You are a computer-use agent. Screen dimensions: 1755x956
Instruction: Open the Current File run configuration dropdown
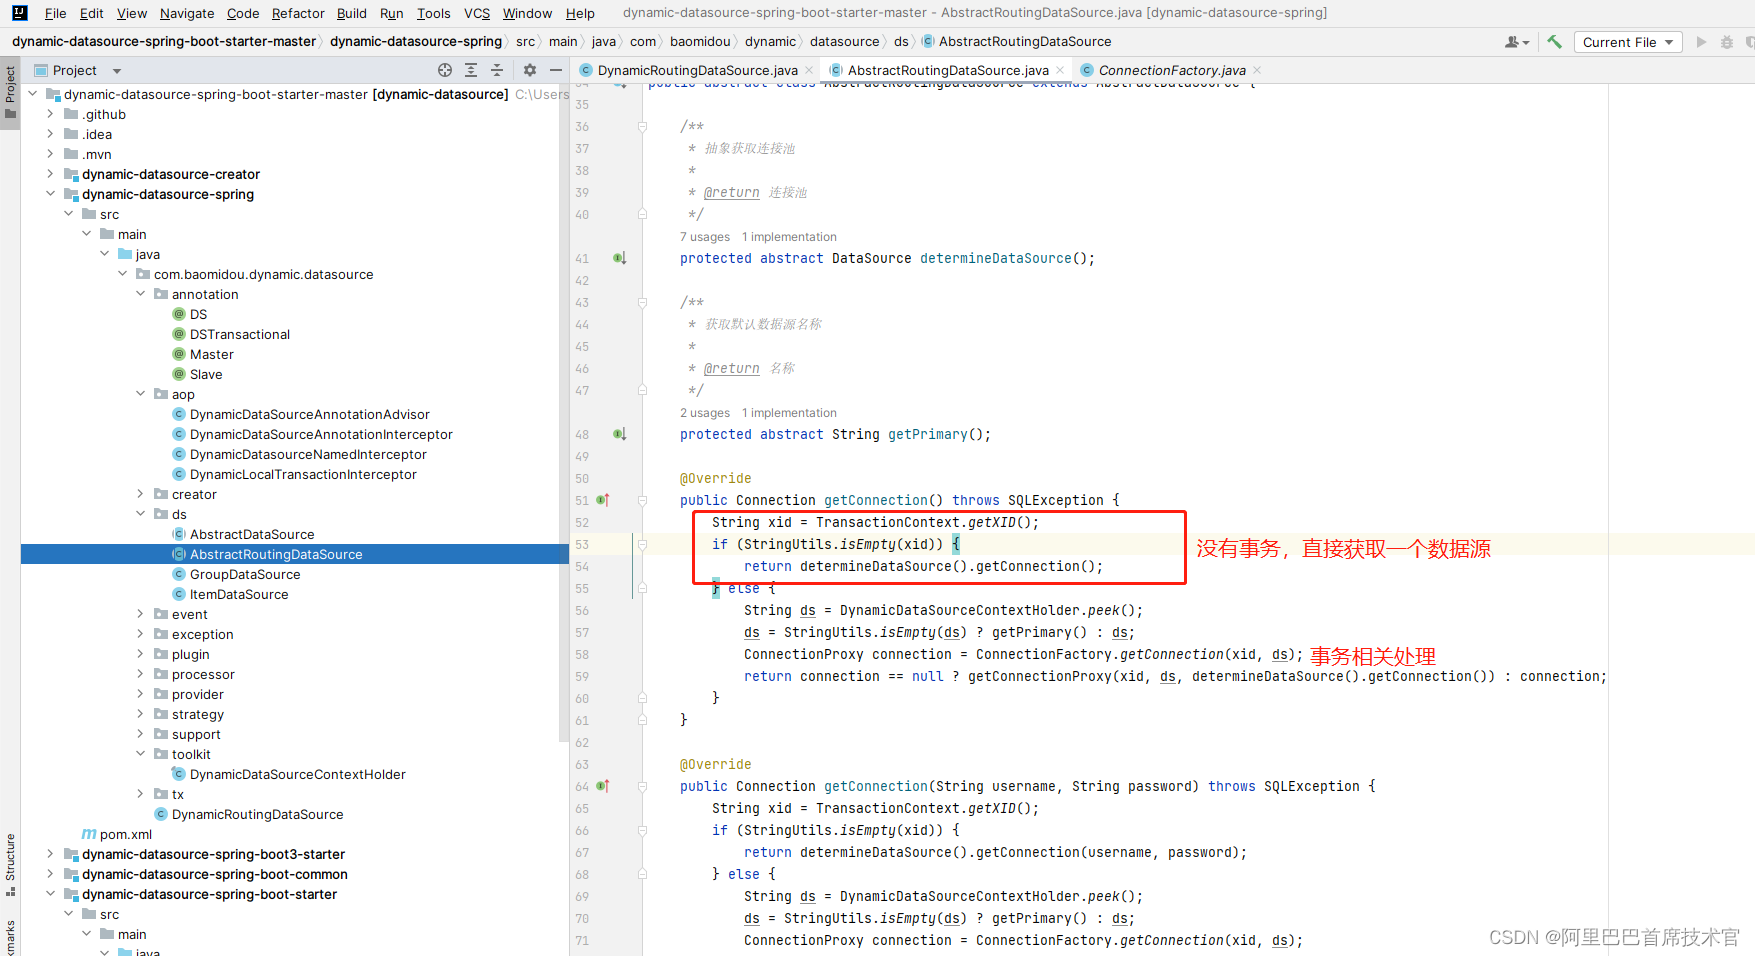click(1628, 42)
